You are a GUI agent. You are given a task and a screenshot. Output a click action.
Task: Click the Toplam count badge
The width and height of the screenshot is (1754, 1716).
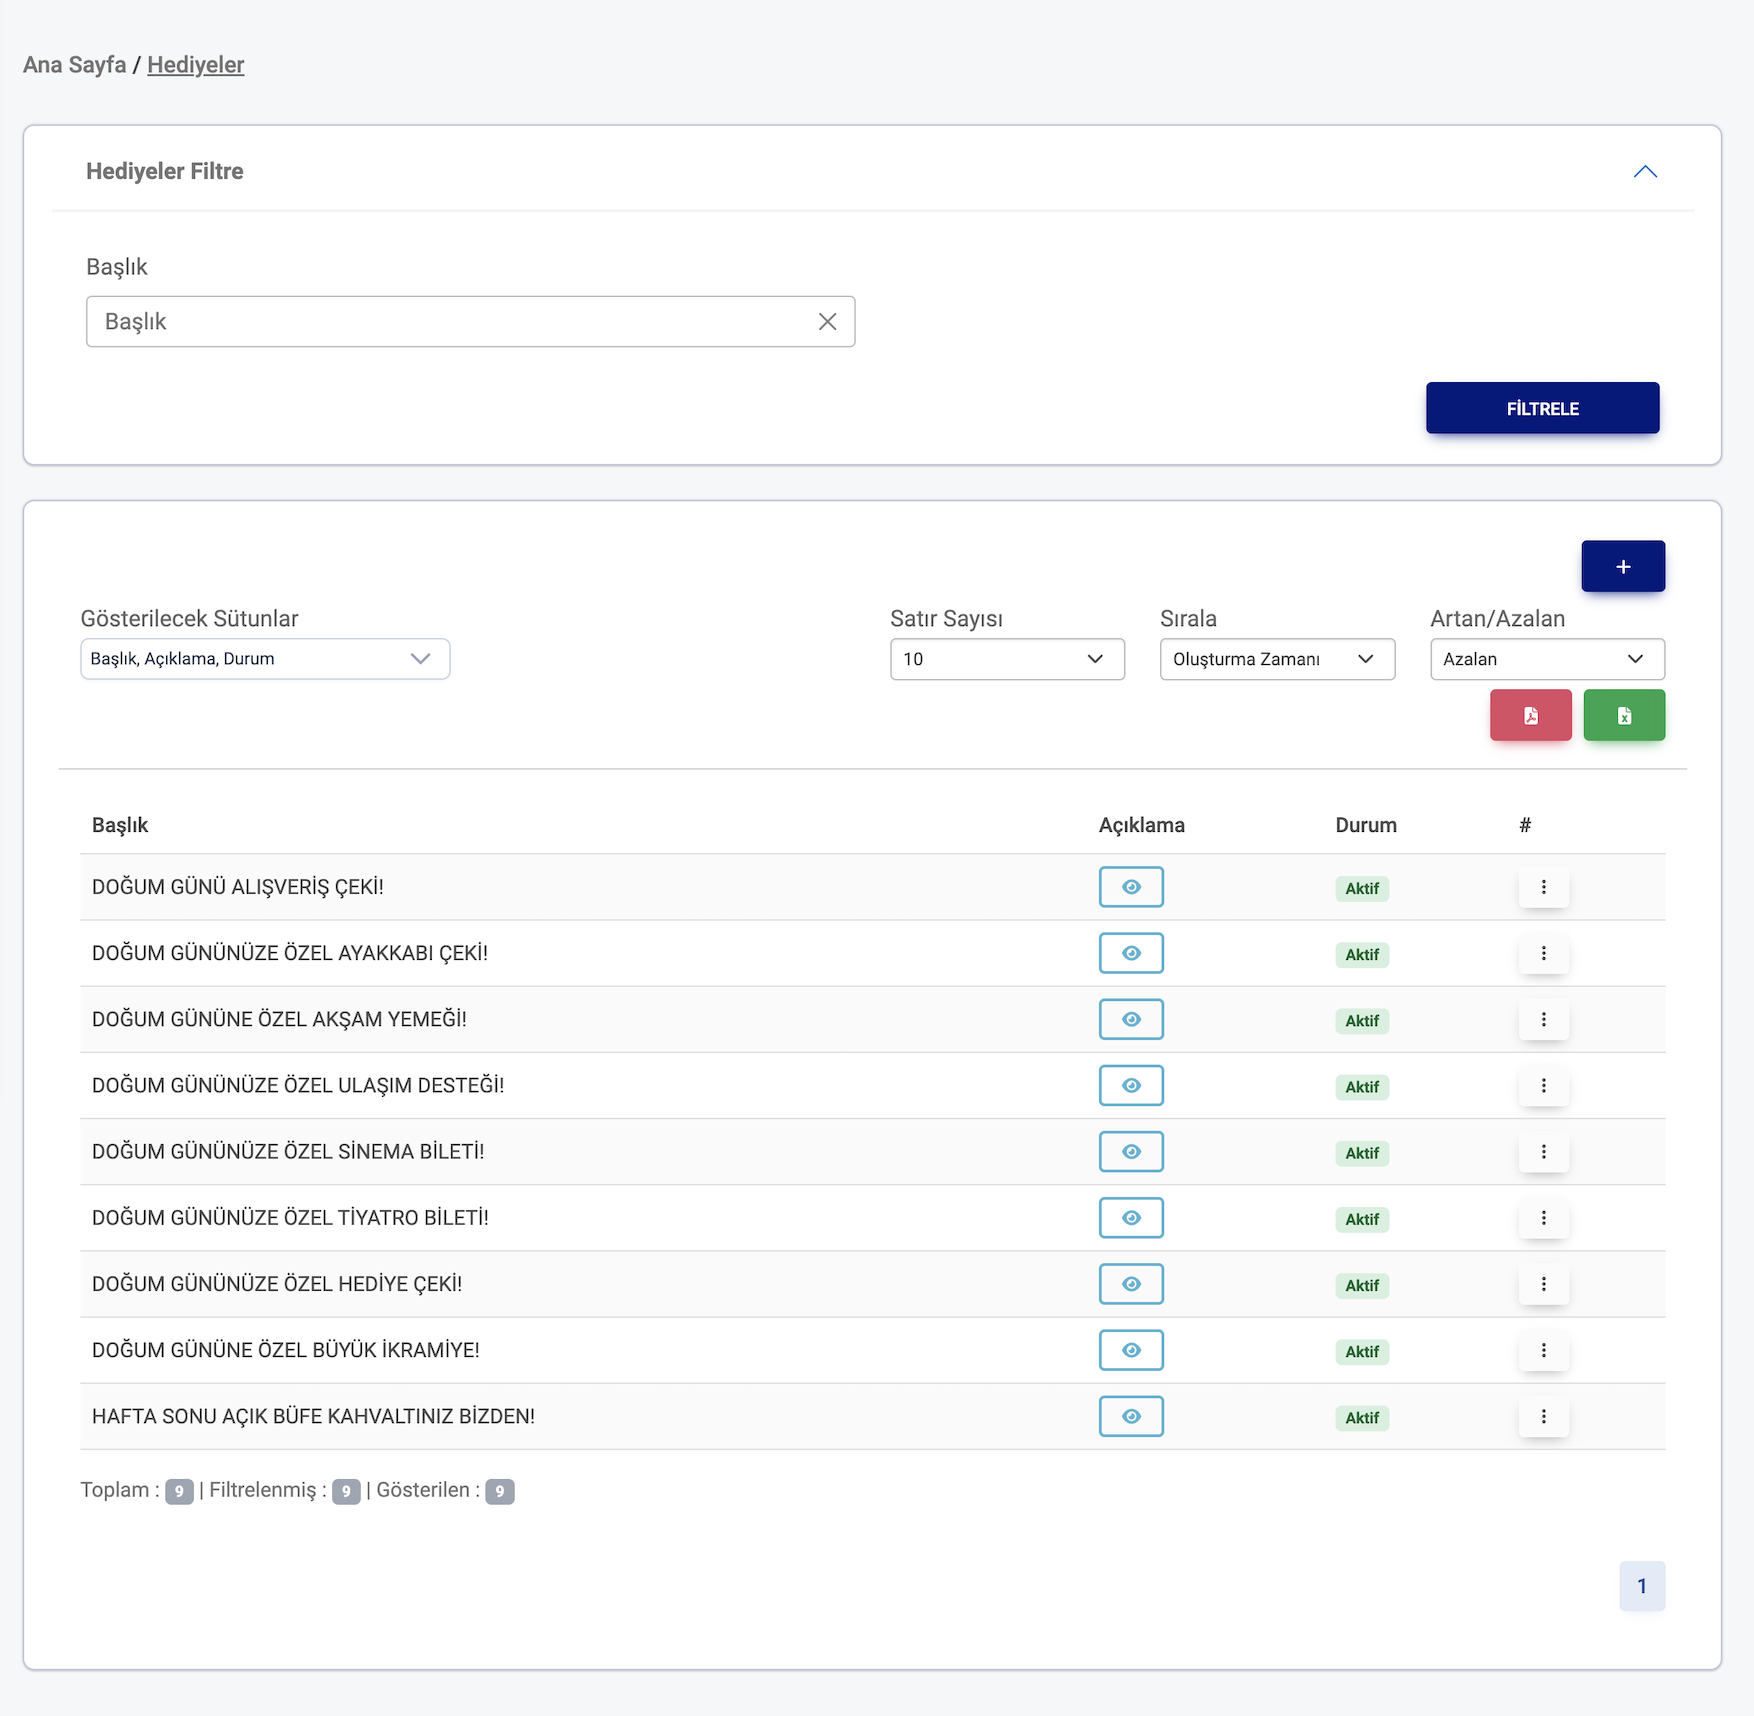click(179, 1491)
